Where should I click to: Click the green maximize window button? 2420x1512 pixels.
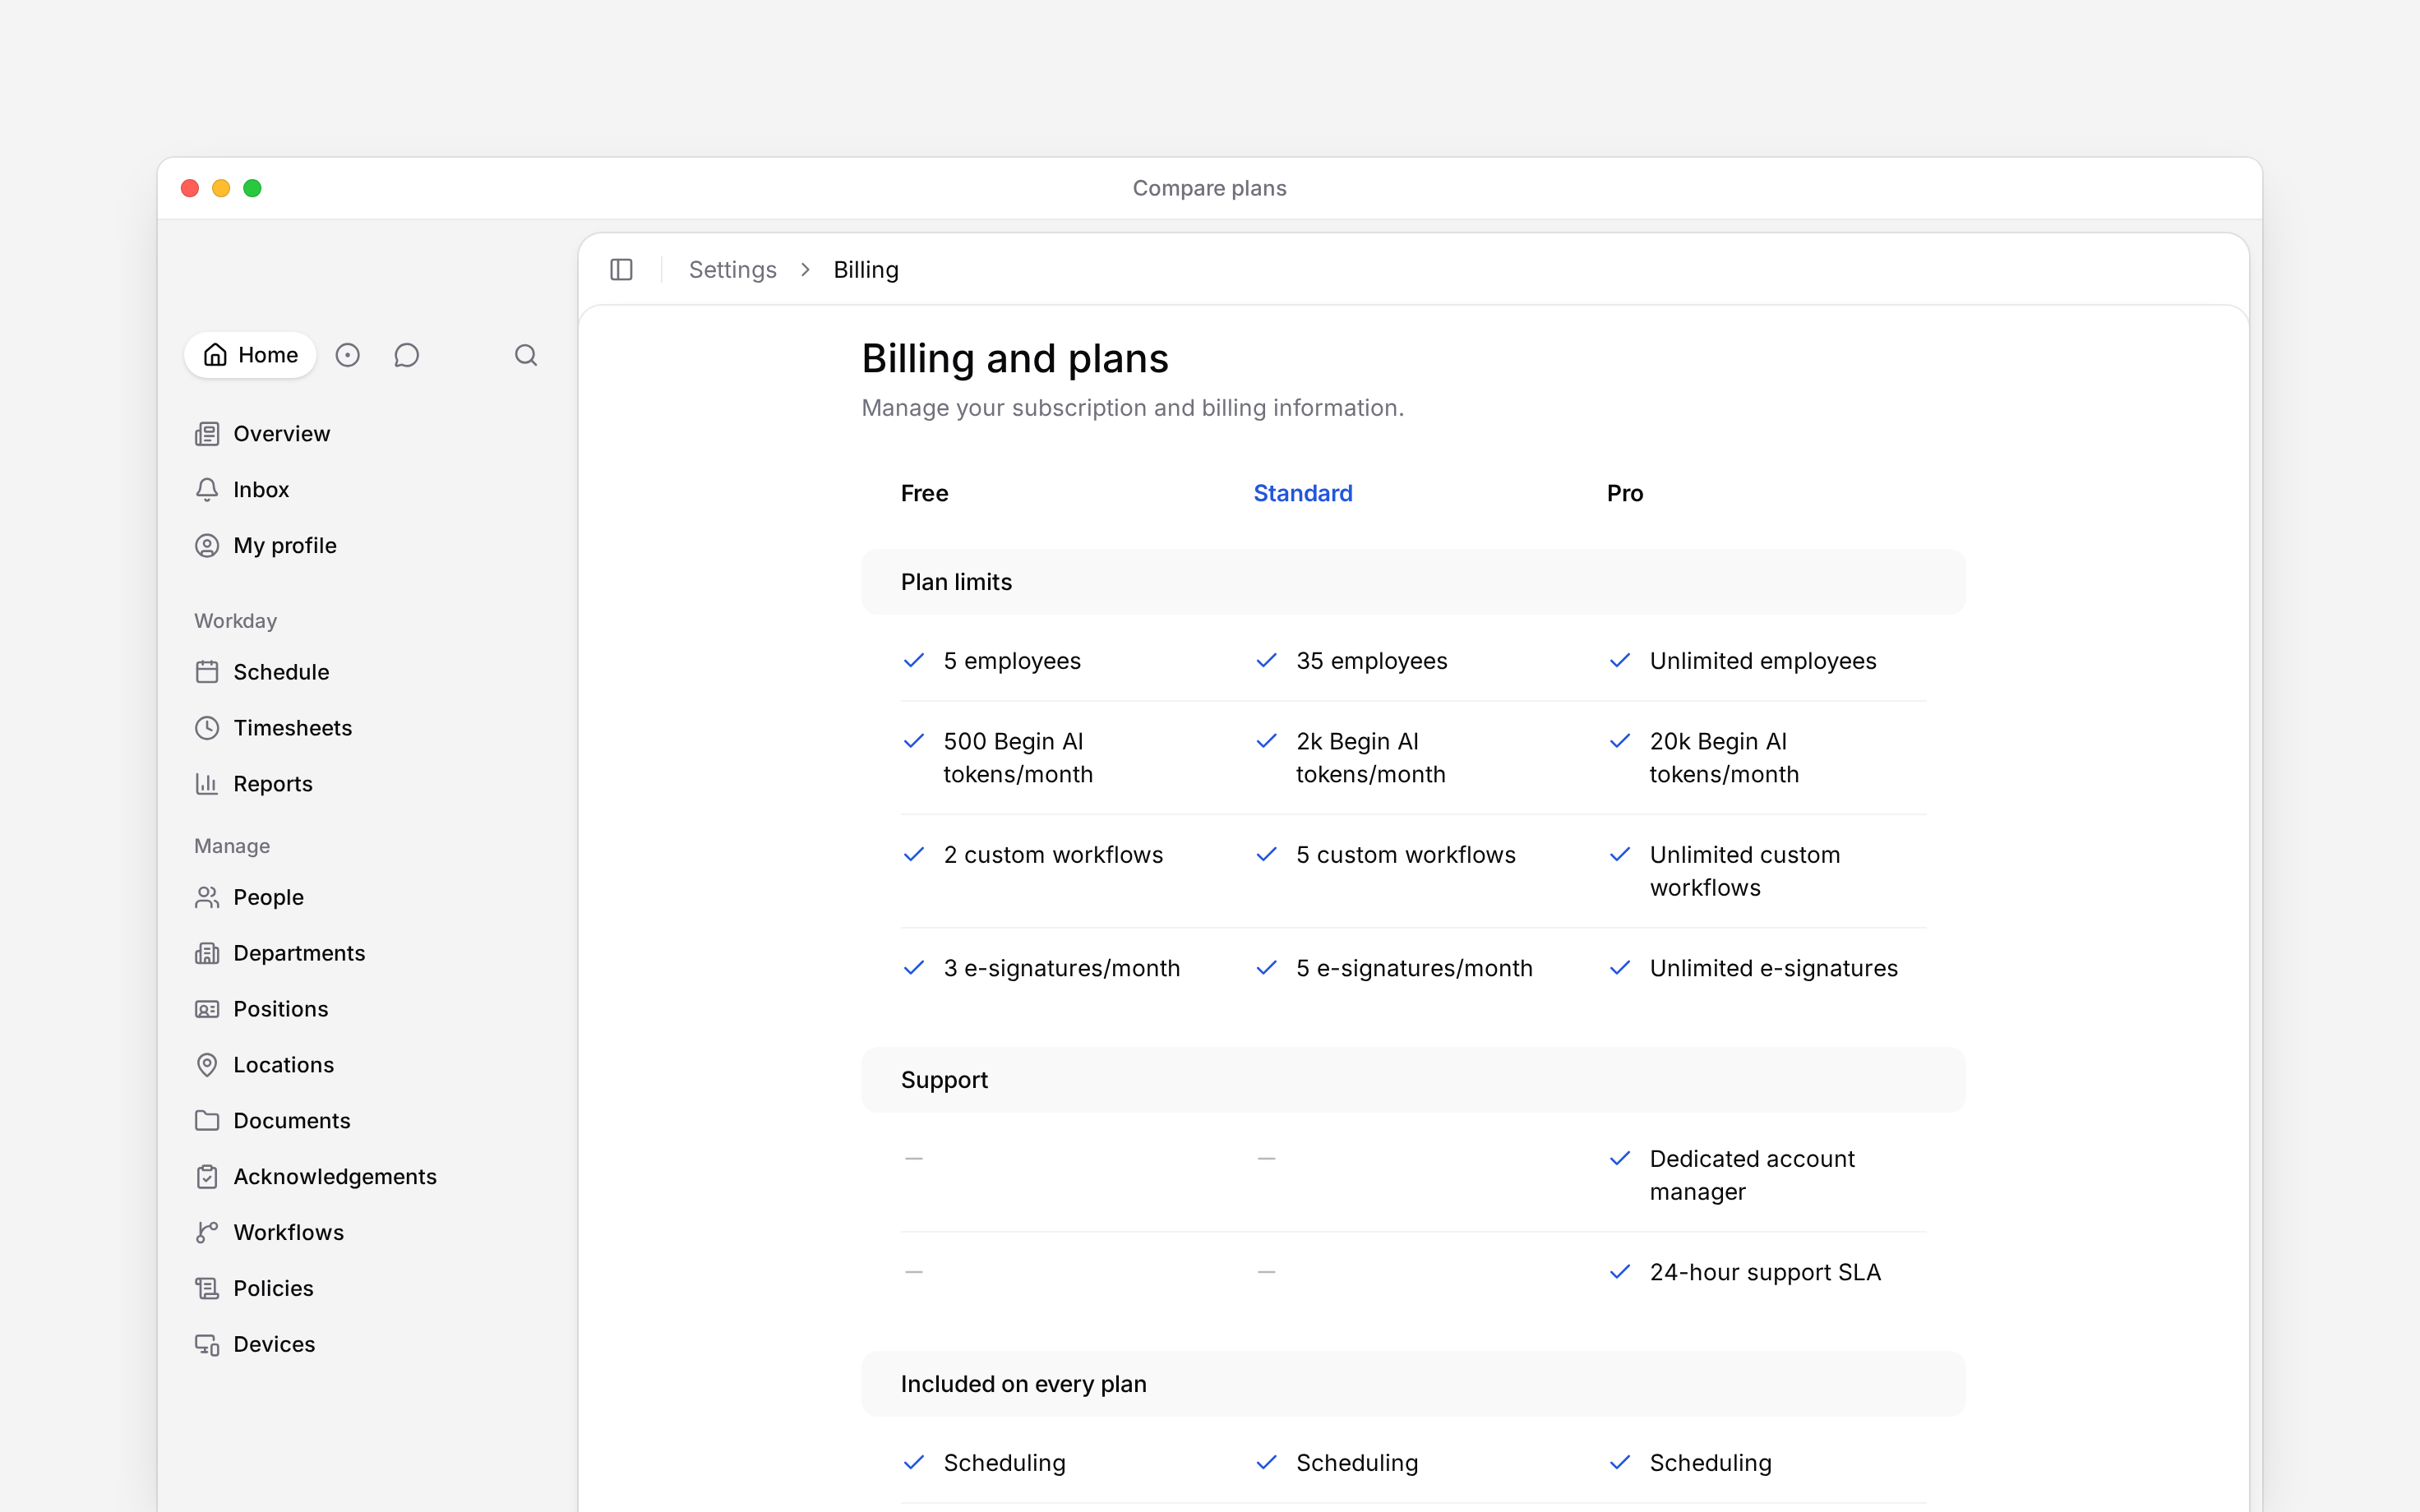(252, 188)
